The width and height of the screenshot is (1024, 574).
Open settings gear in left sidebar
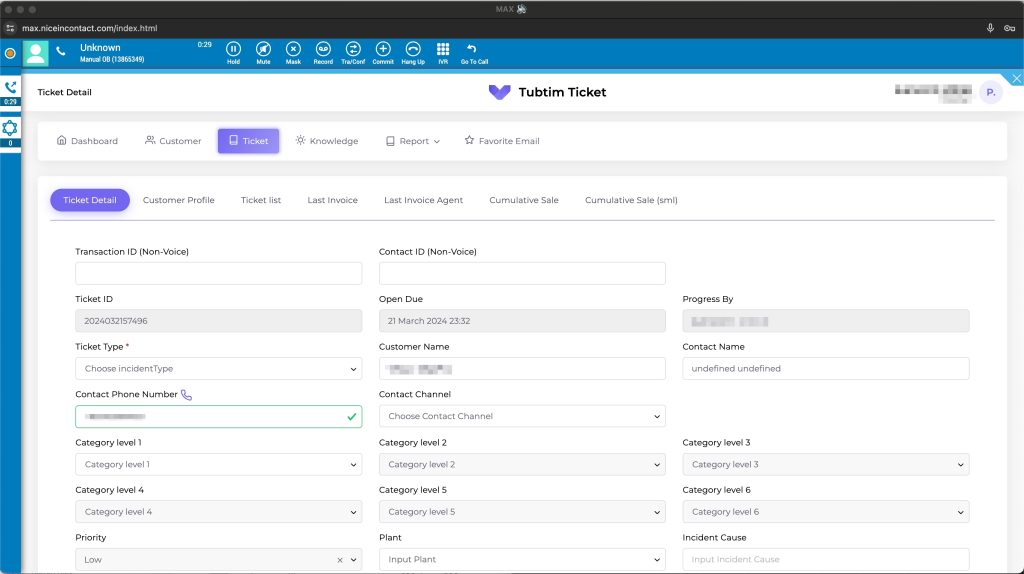coord(10,128)
